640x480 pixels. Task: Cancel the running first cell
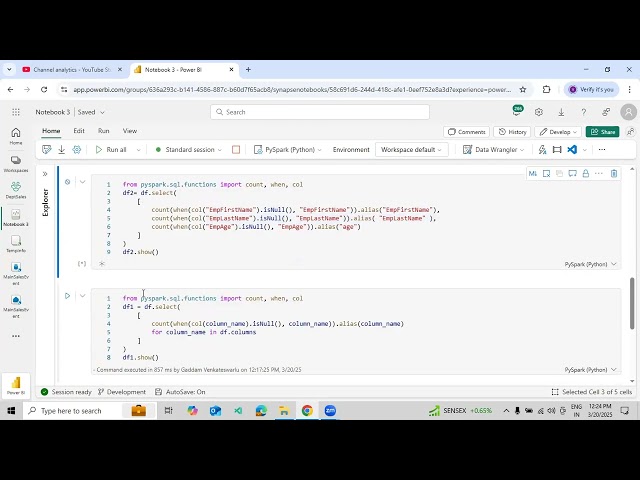tap(68, 182)
